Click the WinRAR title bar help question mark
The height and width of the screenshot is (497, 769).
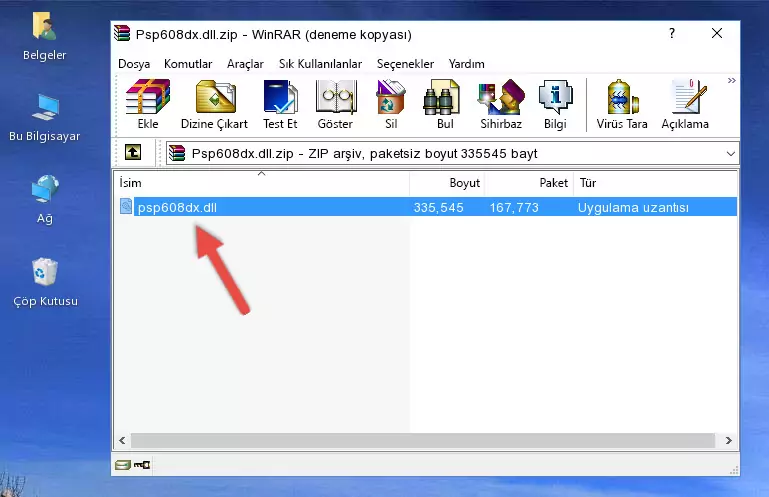pos(672,33)
